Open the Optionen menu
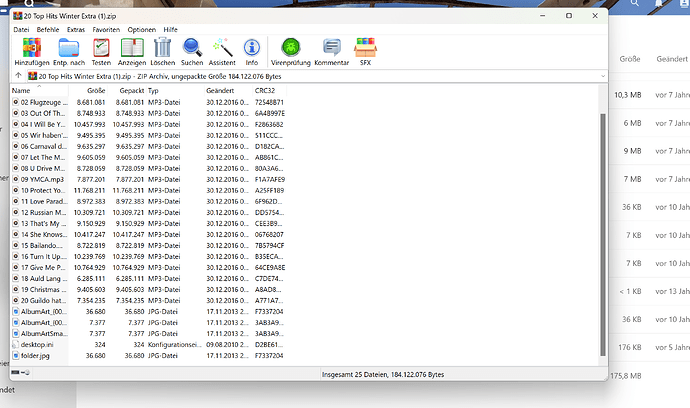 (x=142, y=29)
